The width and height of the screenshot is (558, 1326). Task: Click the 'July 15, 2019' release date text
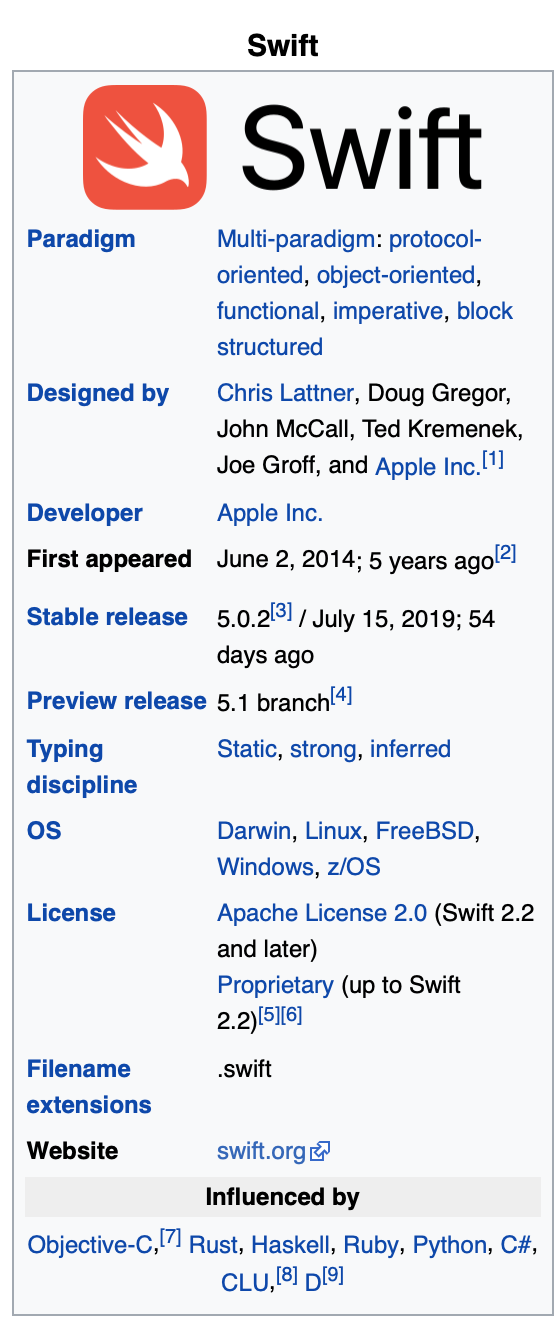[x=385, y=619]
